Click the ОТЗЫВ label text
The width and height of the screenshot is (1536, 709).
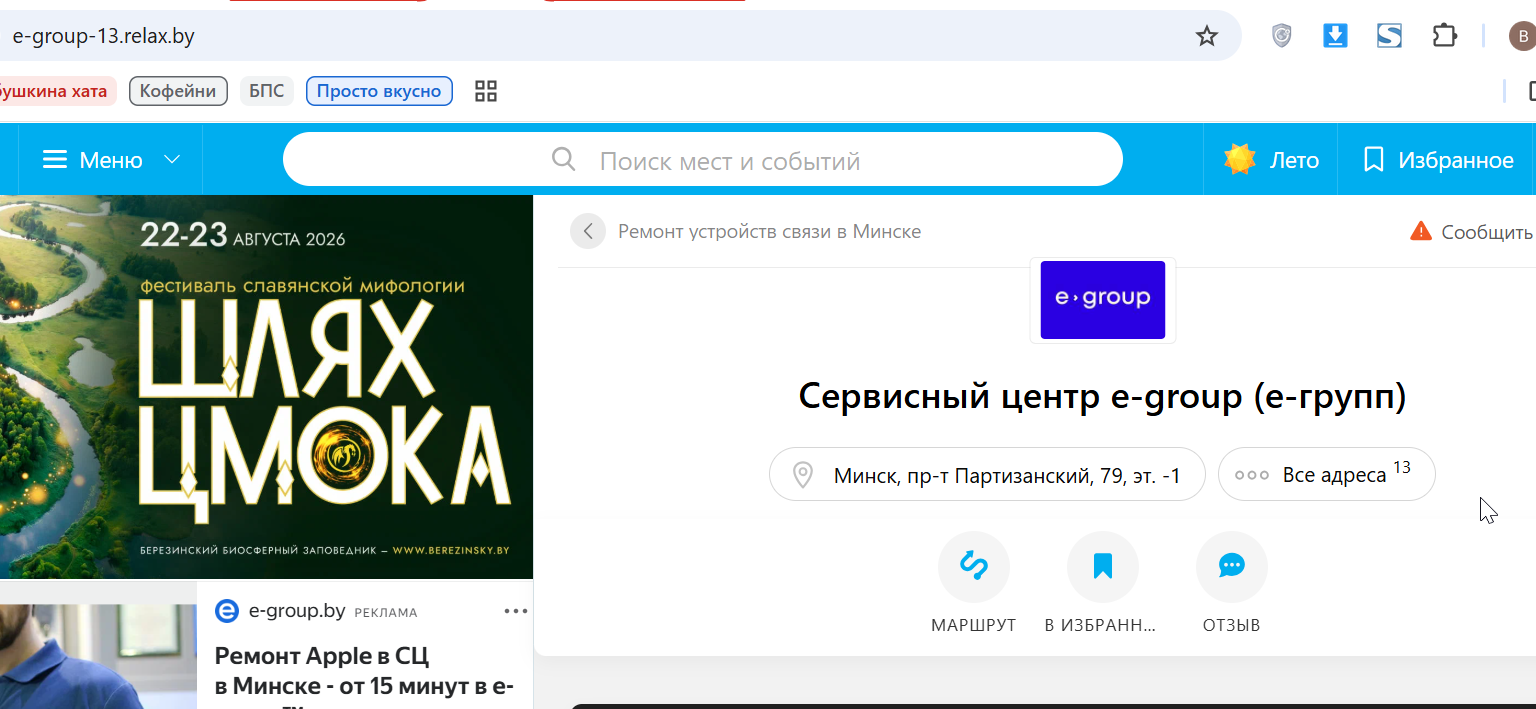(1232, 625)
